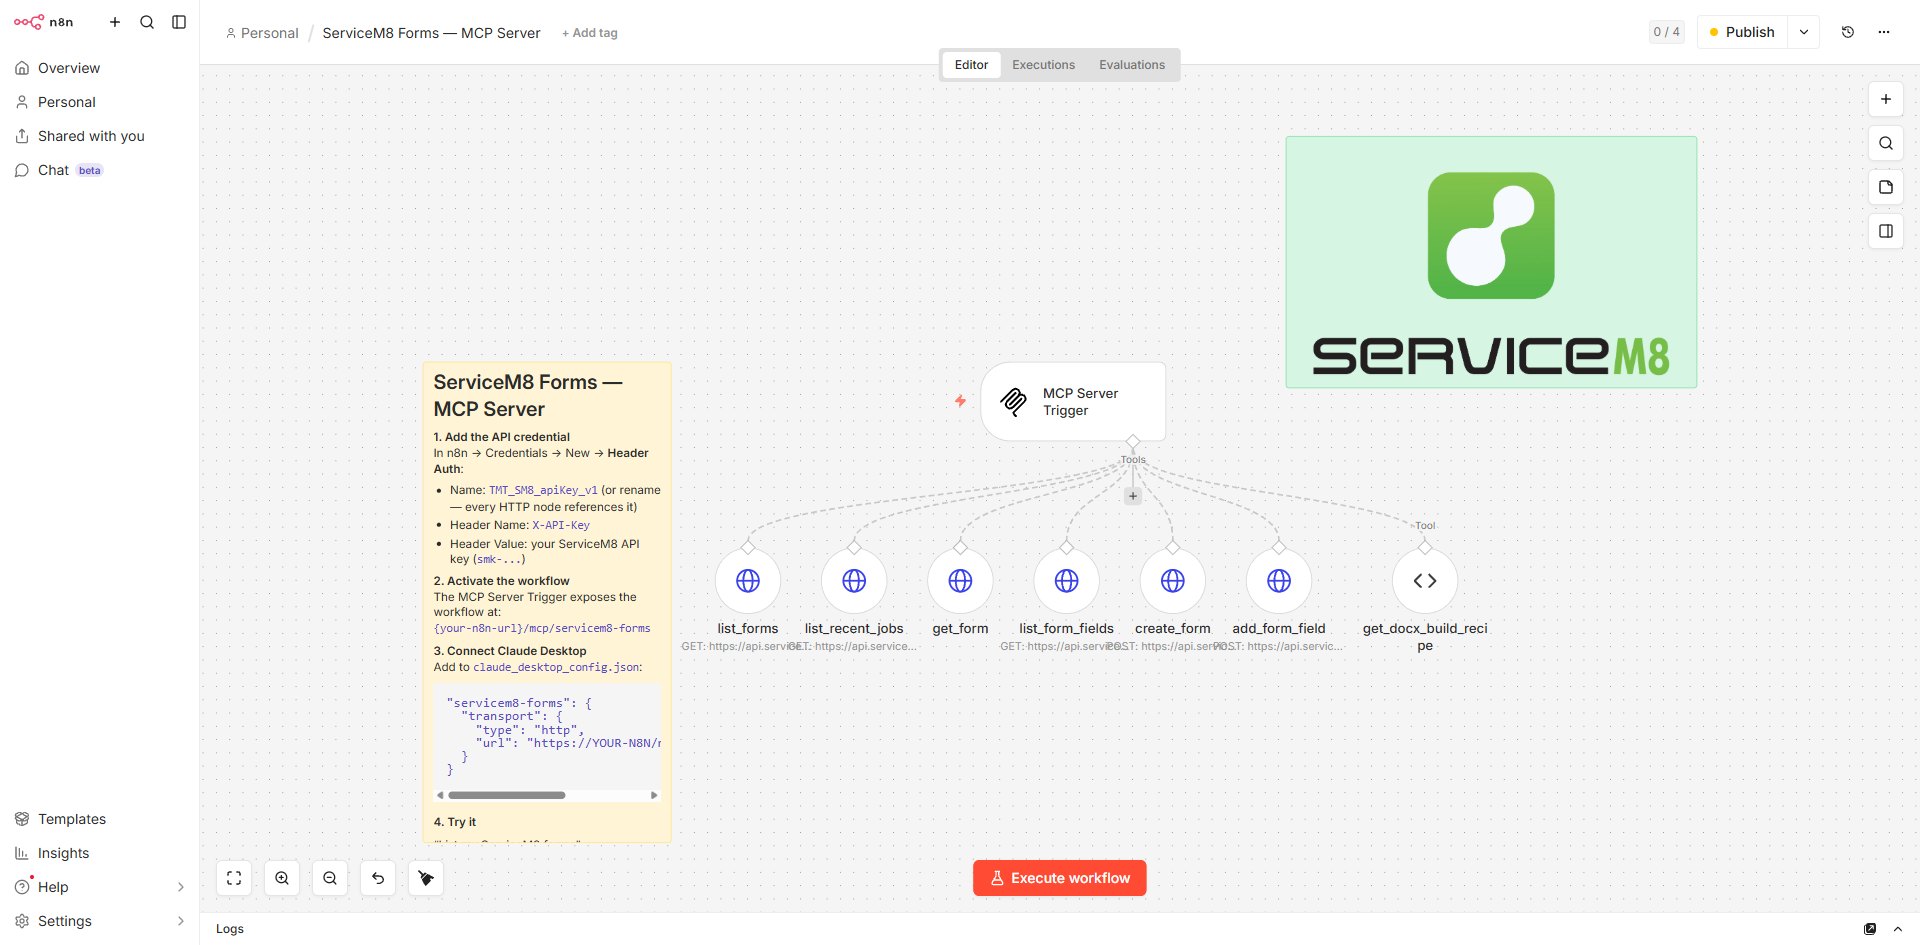
Task: Click workflow name ServiceM8 Forms — MCP Server
Action: pyautogui.click(x=431, y=33)
